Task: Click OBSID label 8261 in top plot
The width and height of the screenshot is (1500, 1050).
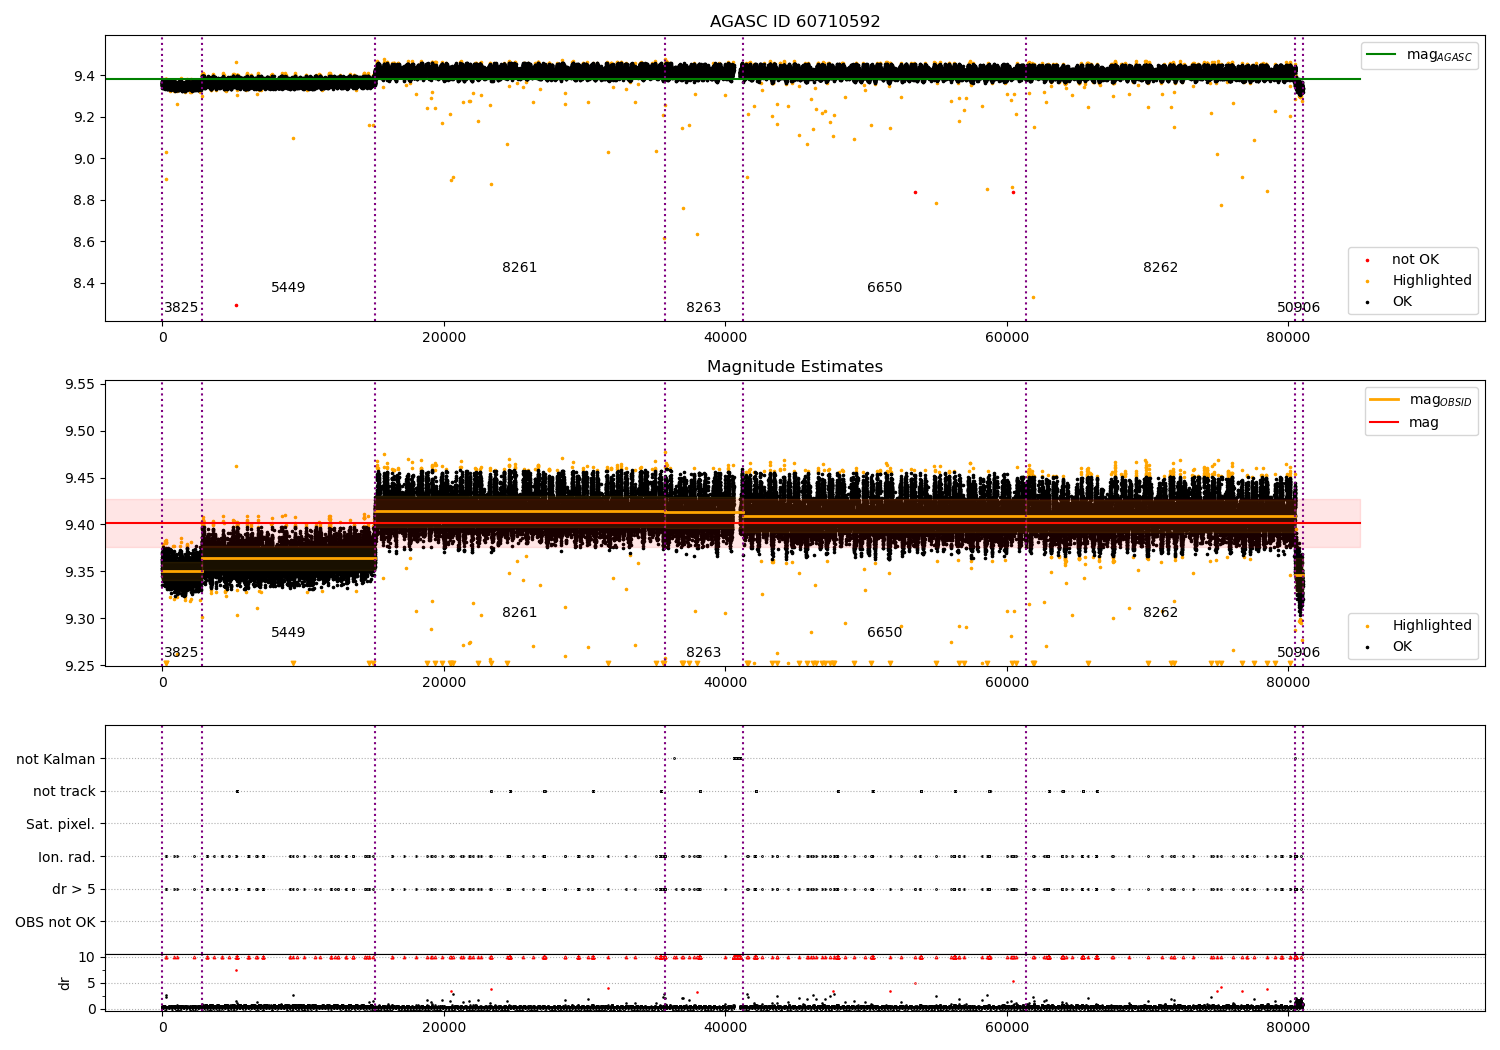Action: tap(520, 268)
